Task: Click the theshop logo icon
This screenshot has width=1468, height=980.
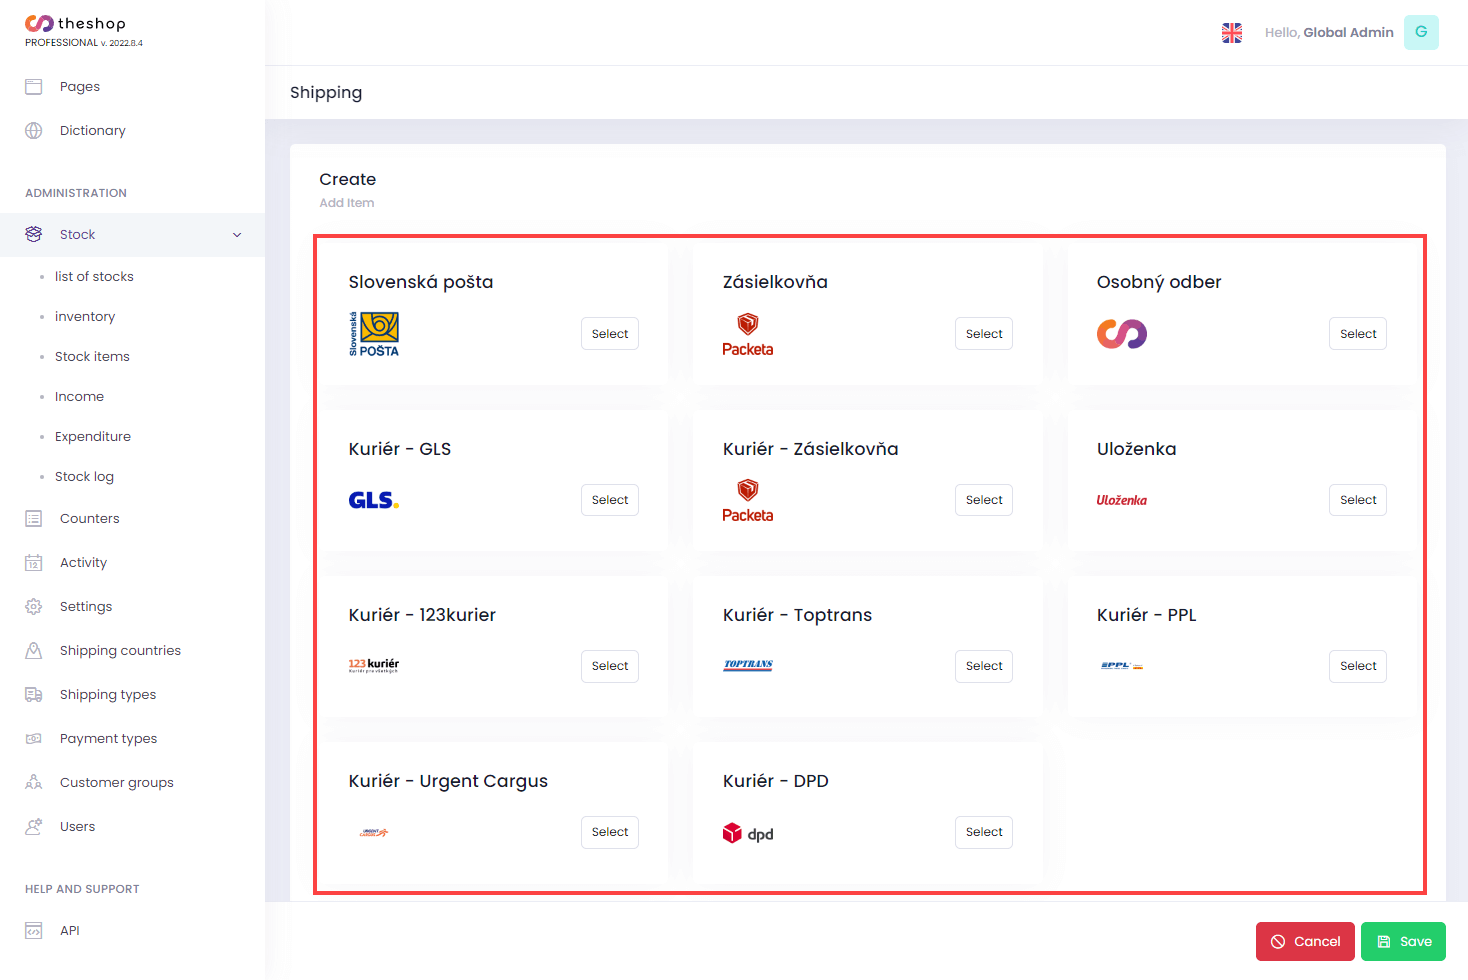Action: pos(39,23)
